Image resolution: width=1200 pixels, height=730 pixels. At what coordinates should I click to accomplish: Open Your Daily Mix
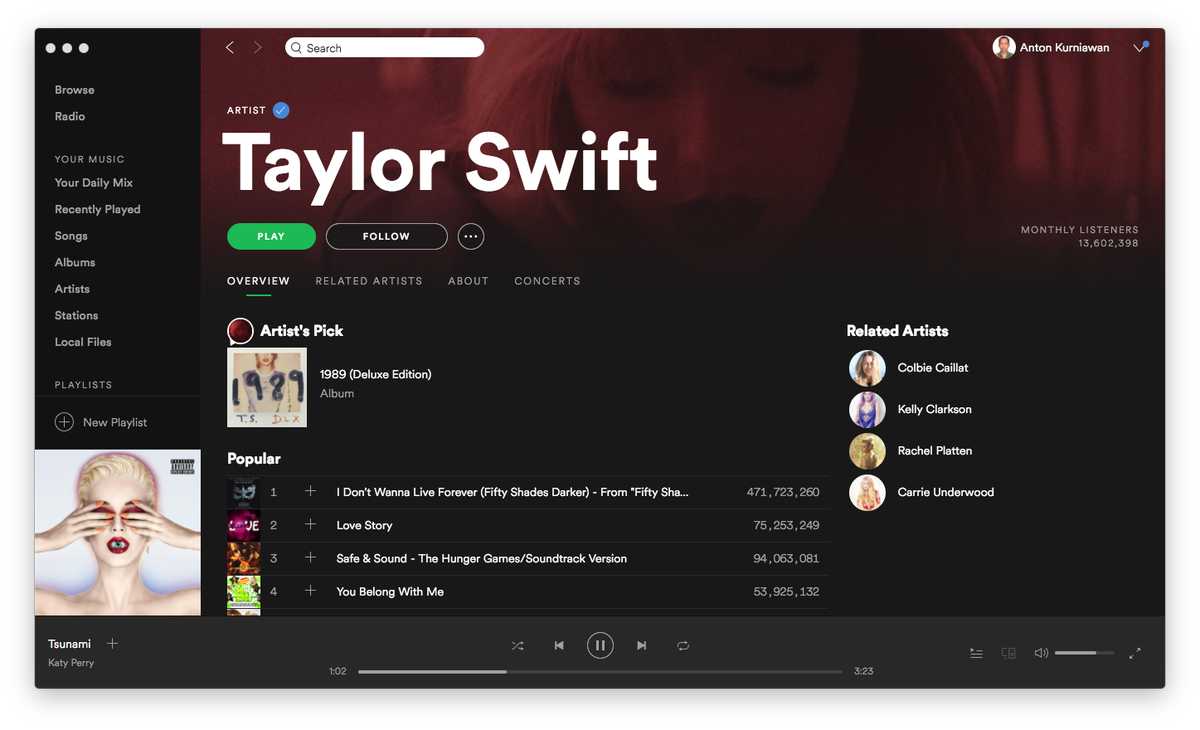click(x=94, y=183)
